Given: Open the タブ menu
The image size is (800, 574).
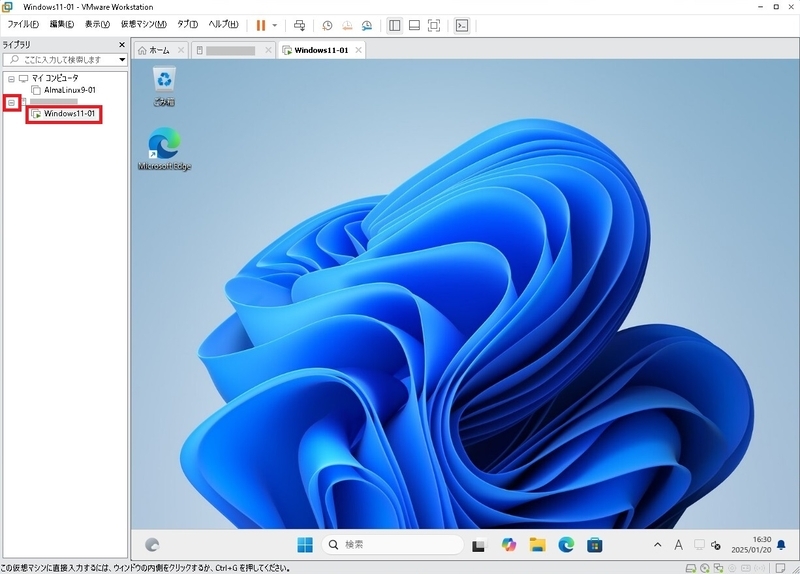Looking at the screenshot, I should tap(187, 24).
